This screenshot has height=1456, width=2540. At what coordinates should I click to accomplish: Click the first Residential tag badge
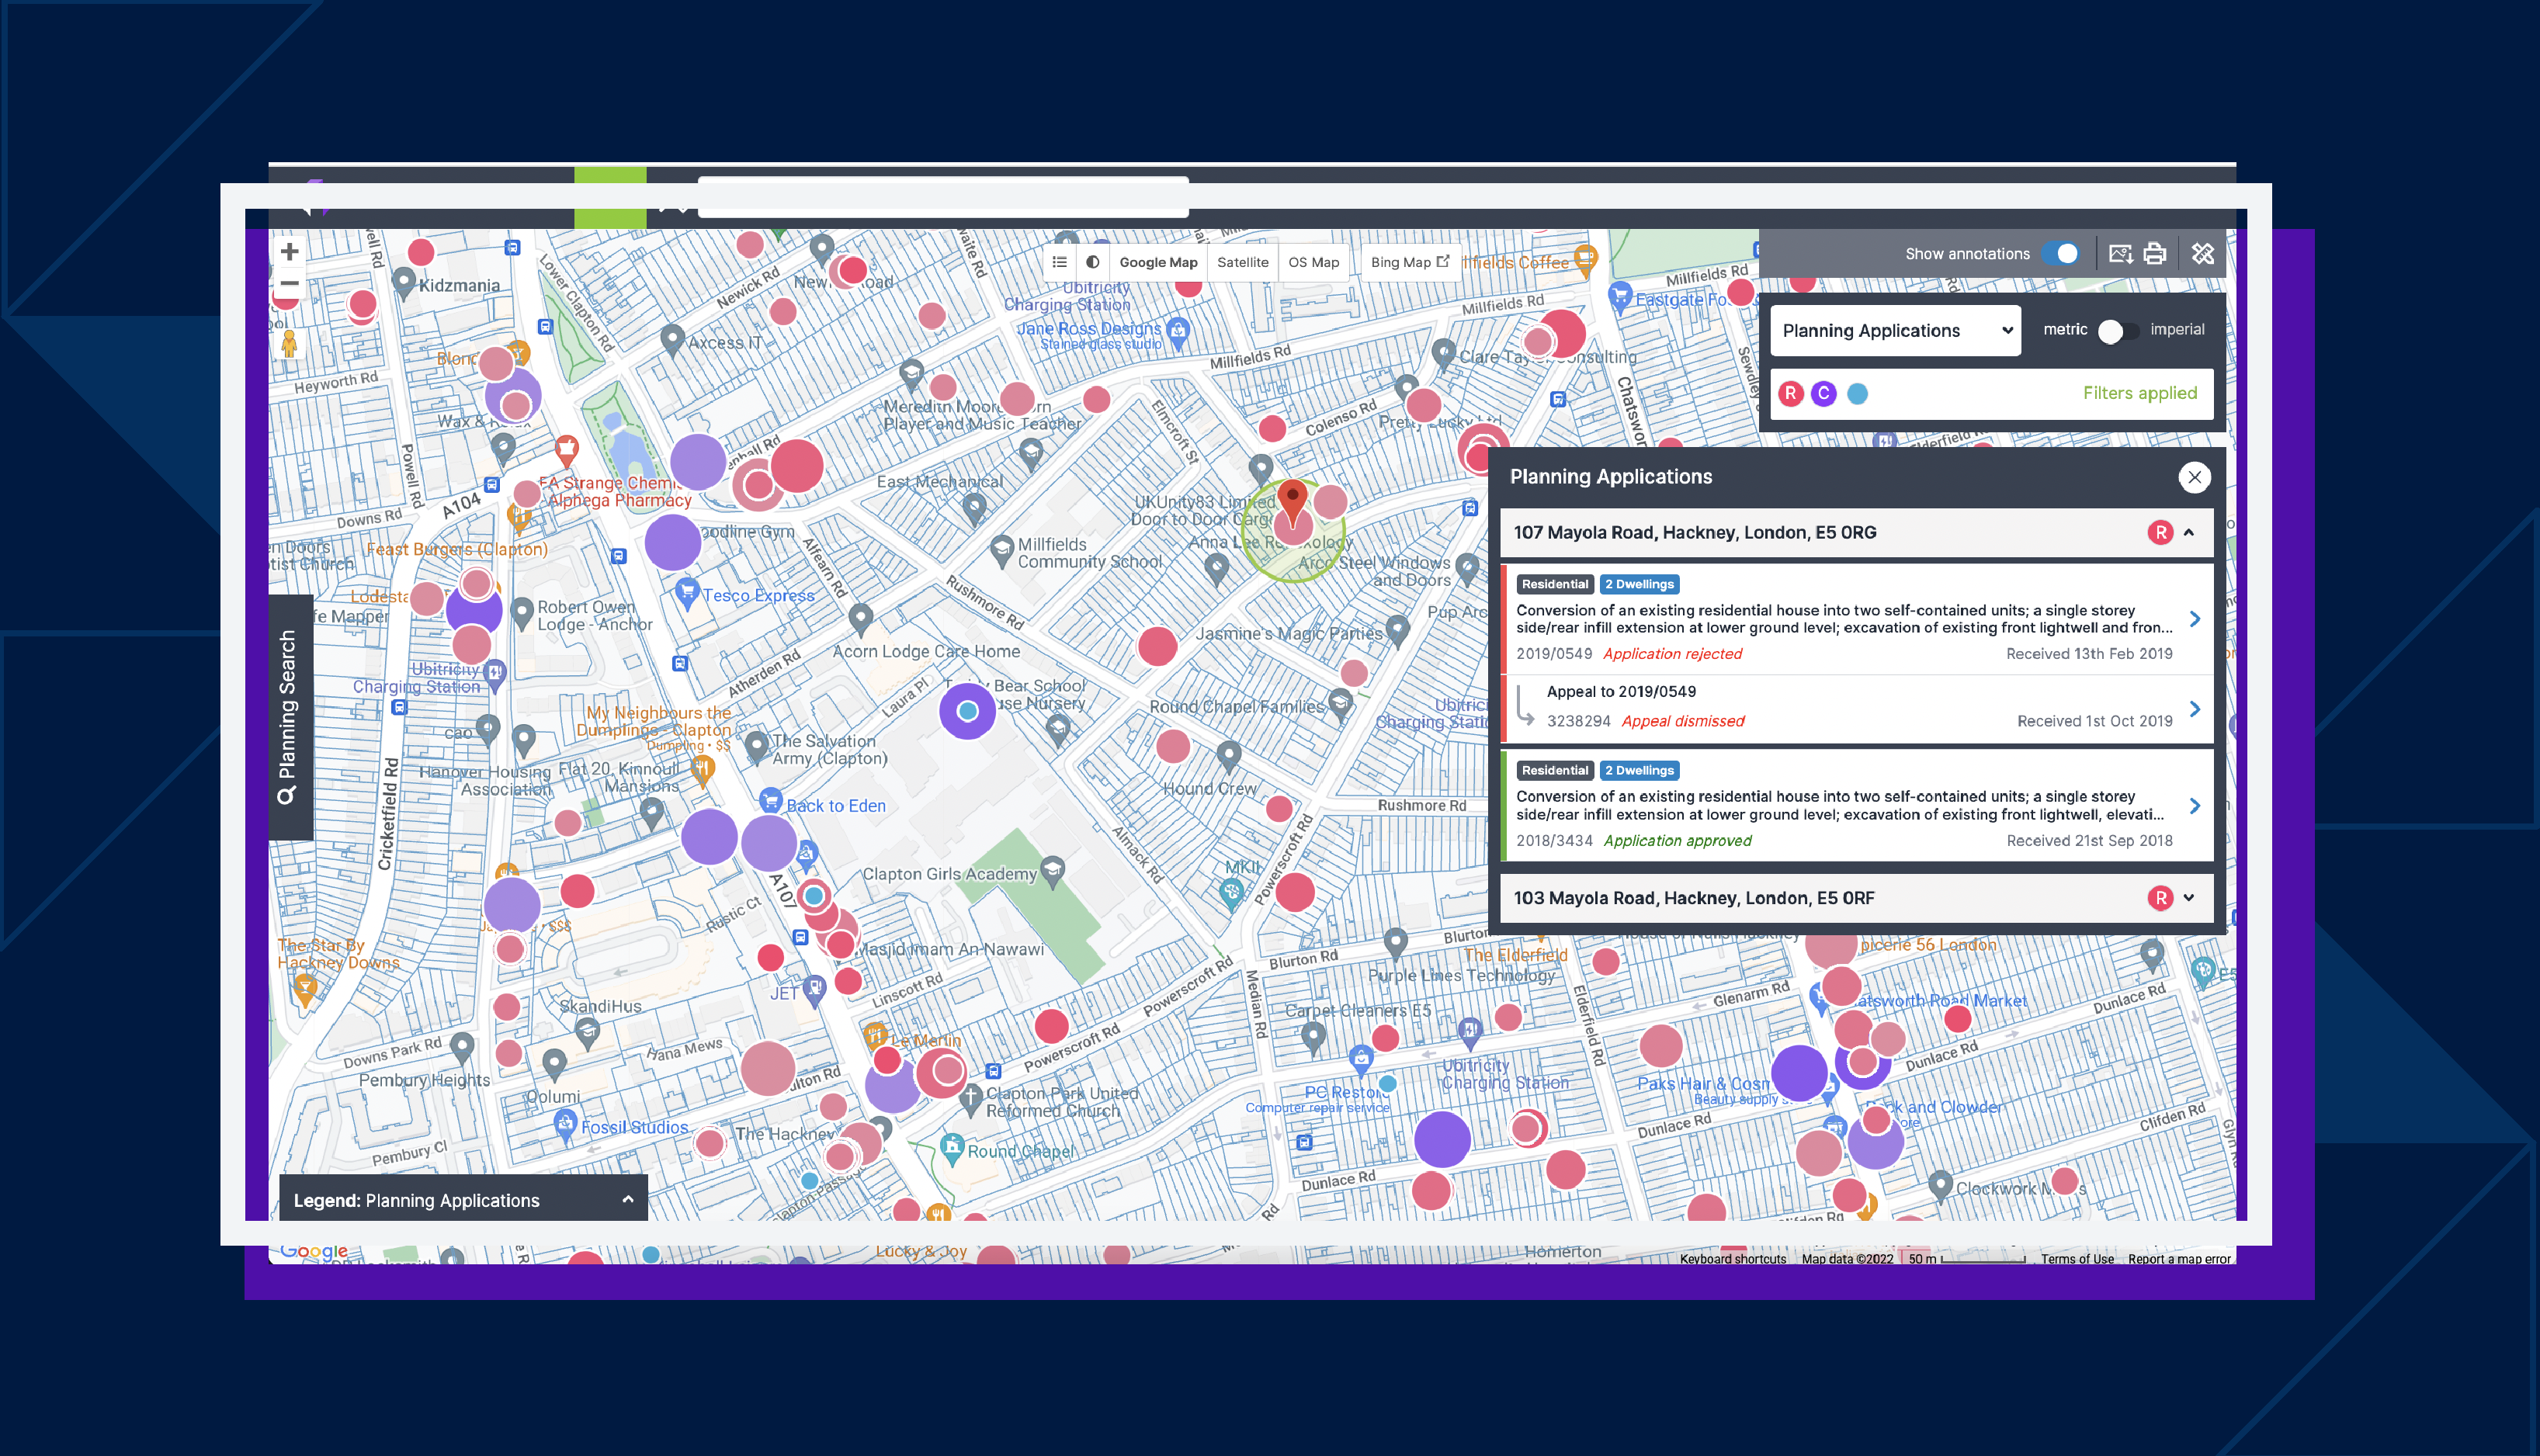1555,584
